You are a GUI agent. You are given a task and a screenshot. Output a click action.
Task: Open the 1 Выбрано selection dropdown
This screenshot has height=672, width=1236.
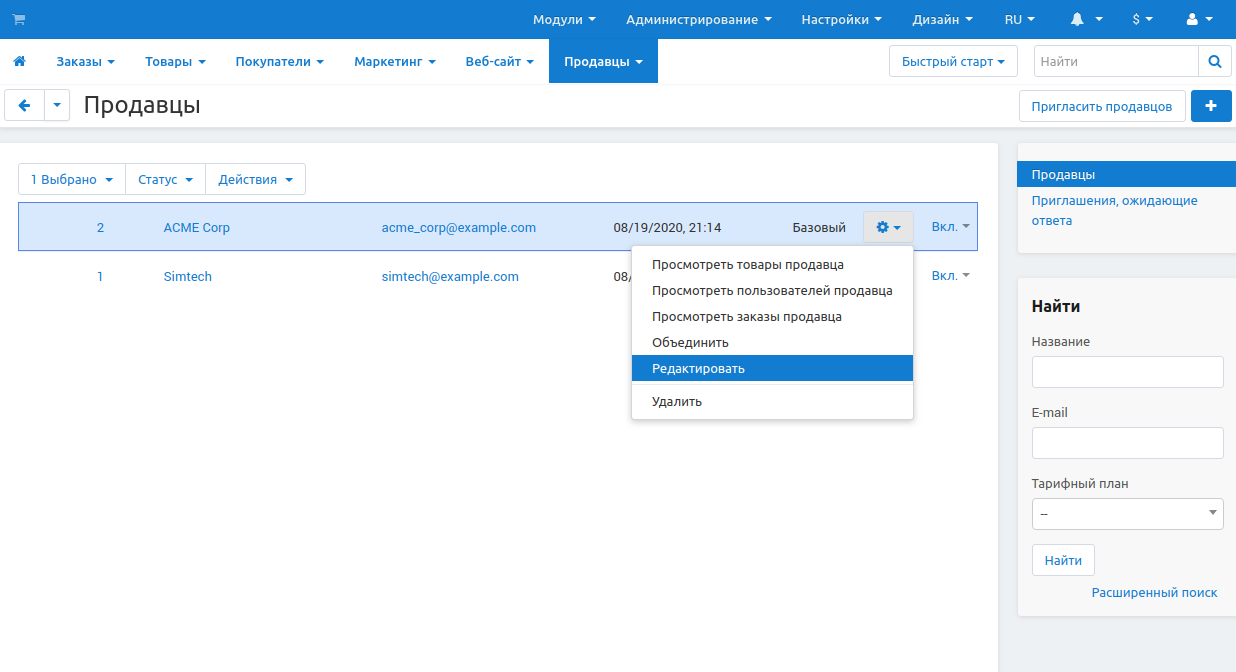72,180
